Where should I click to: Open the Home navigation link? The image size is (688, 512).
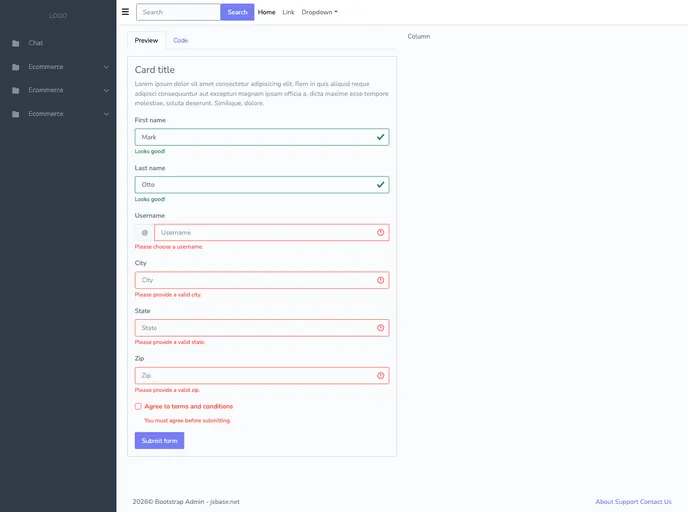266,12
